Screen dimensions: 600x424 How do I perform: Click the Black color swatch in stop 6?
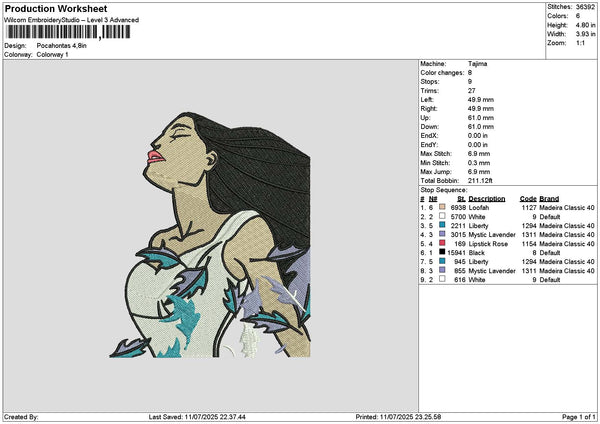[440, 253]
